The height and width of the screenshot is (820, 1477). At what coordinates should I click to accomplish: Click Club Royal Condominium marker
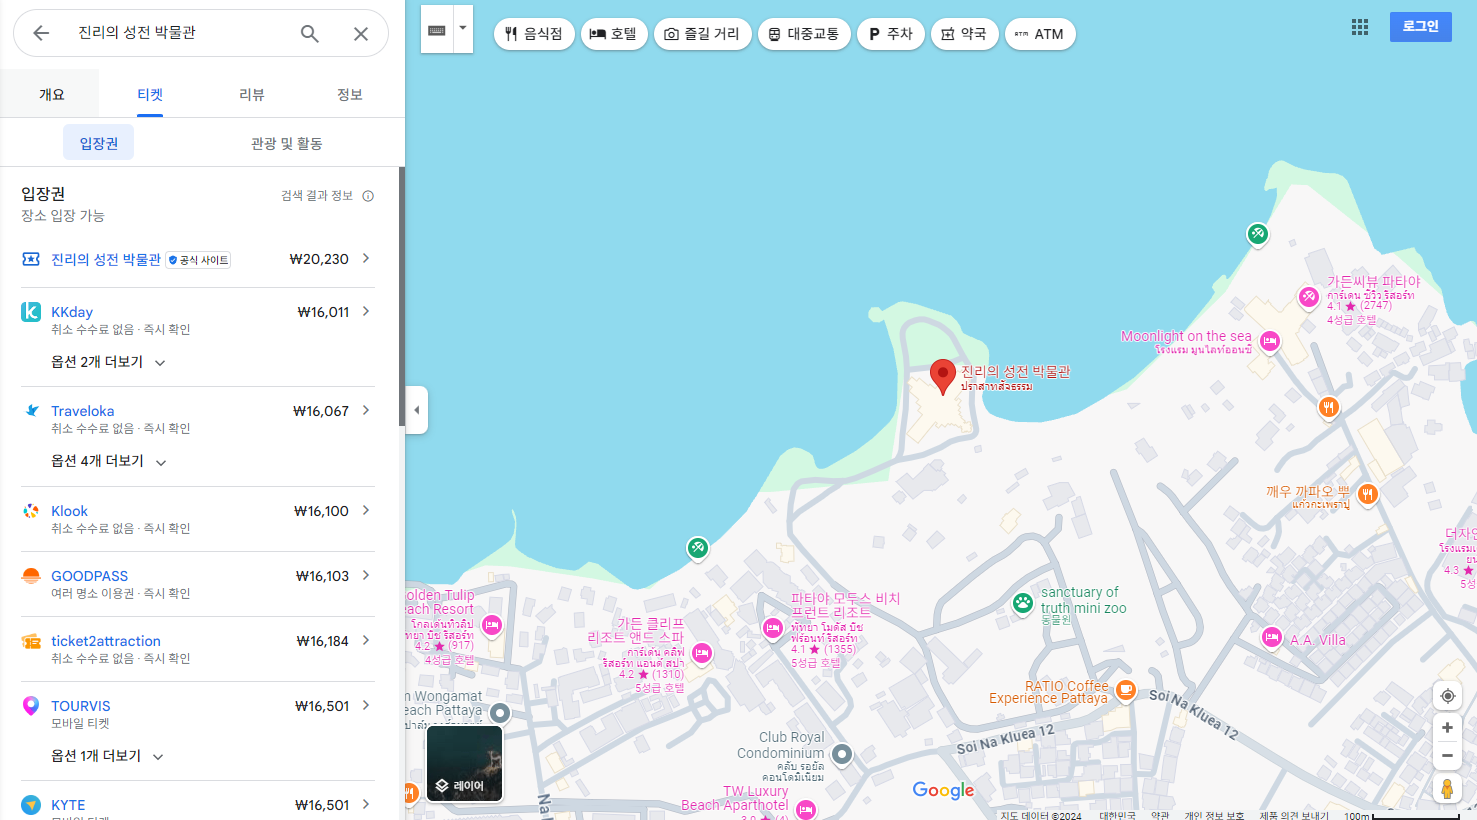[842, 754]
